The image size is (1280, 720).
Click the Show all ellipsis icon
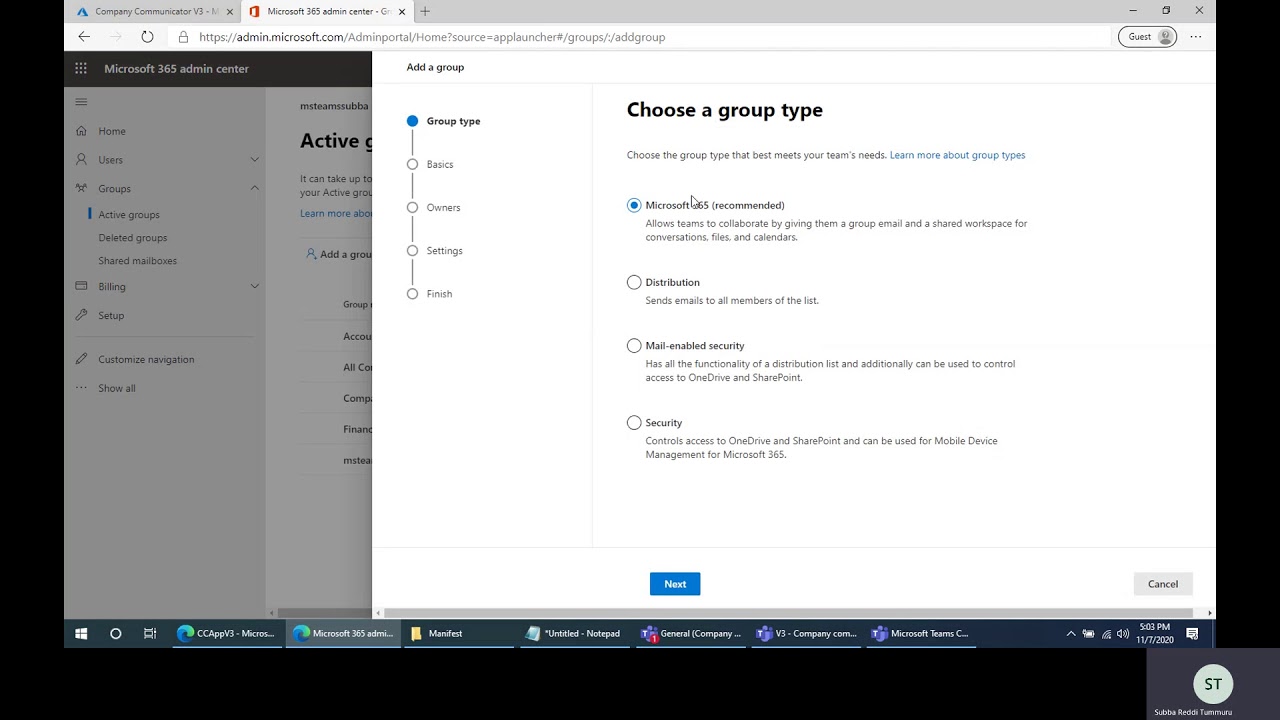coord(81,388)
